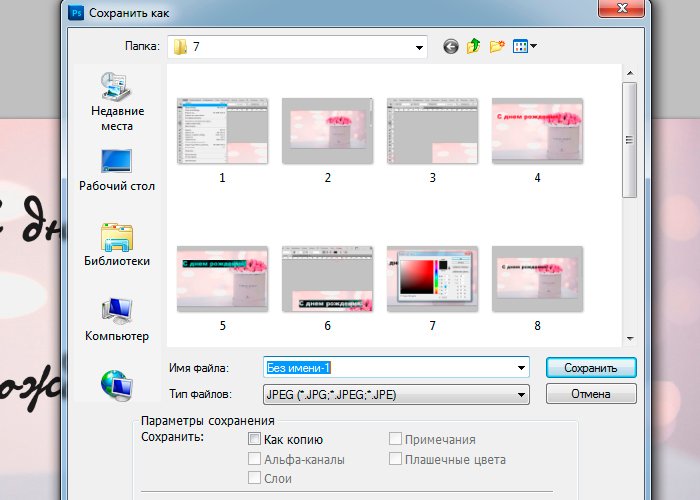Toggle the Альфа-каналы checkbox
The height and width of the screenshot is (500, 700).
pyautogui.click(x=255, y=460)
